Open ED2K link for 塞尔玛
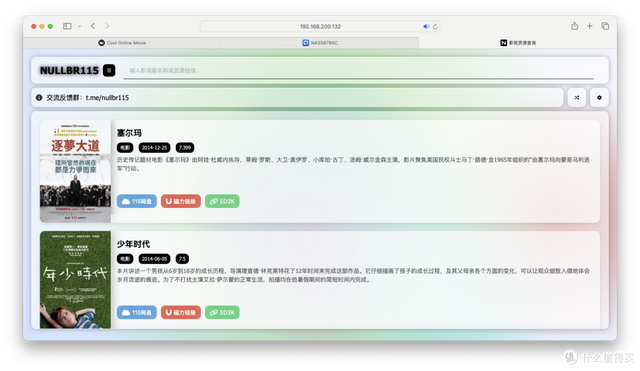Screen dimensions: 640x371 pos(222,201)
